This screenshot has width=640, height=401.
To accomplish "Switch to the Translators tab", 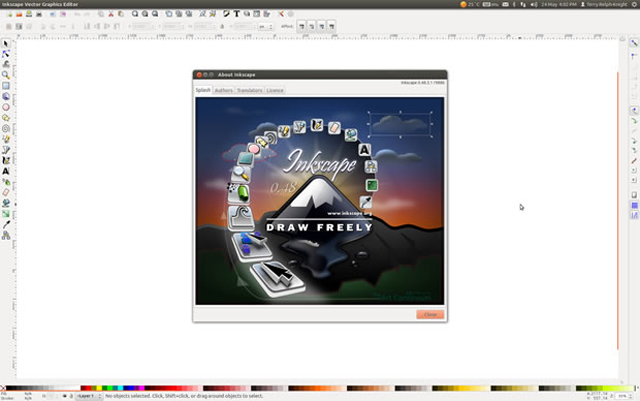I will [249, 90].
